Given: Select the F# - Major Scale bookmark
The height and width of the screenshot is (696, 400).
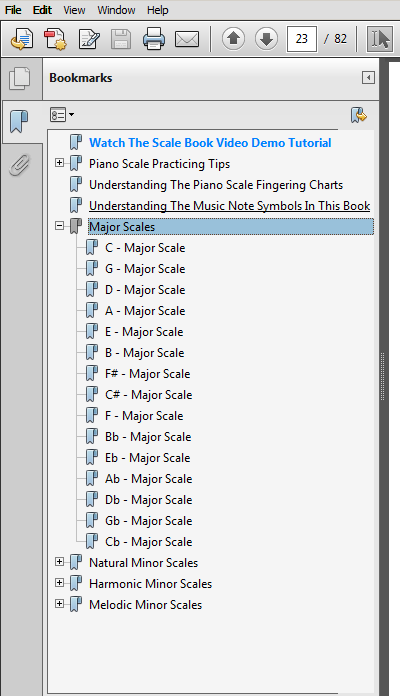Looking at the screenshot, I should pos(147,374).
